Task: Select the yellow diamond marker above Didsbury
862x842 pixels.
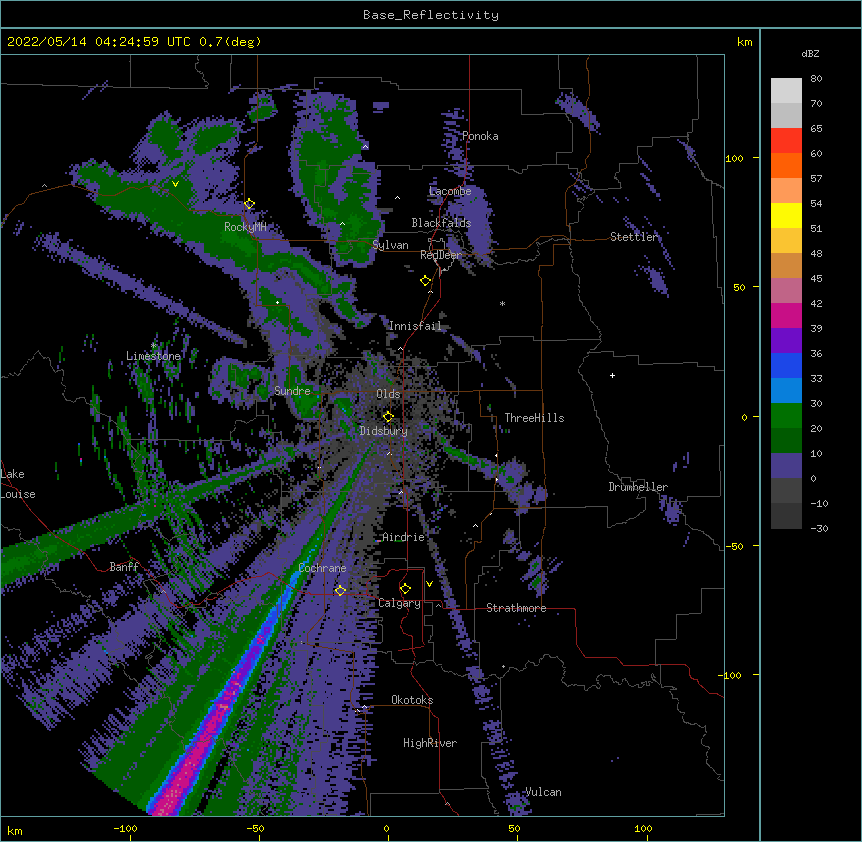Action: pyautogui.click(x=388, y=417)
